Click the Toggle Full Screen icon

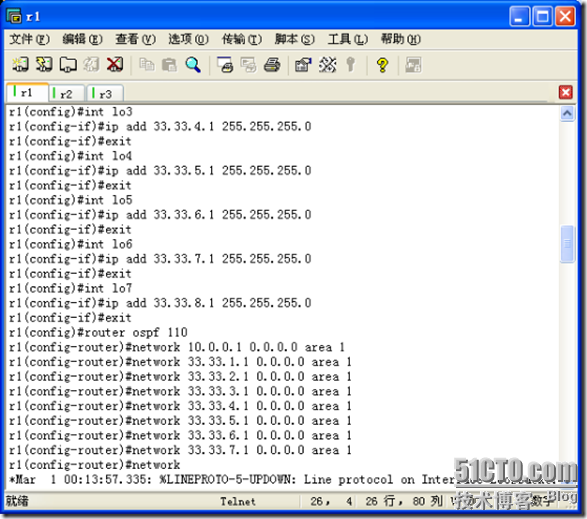pos(414,65)
